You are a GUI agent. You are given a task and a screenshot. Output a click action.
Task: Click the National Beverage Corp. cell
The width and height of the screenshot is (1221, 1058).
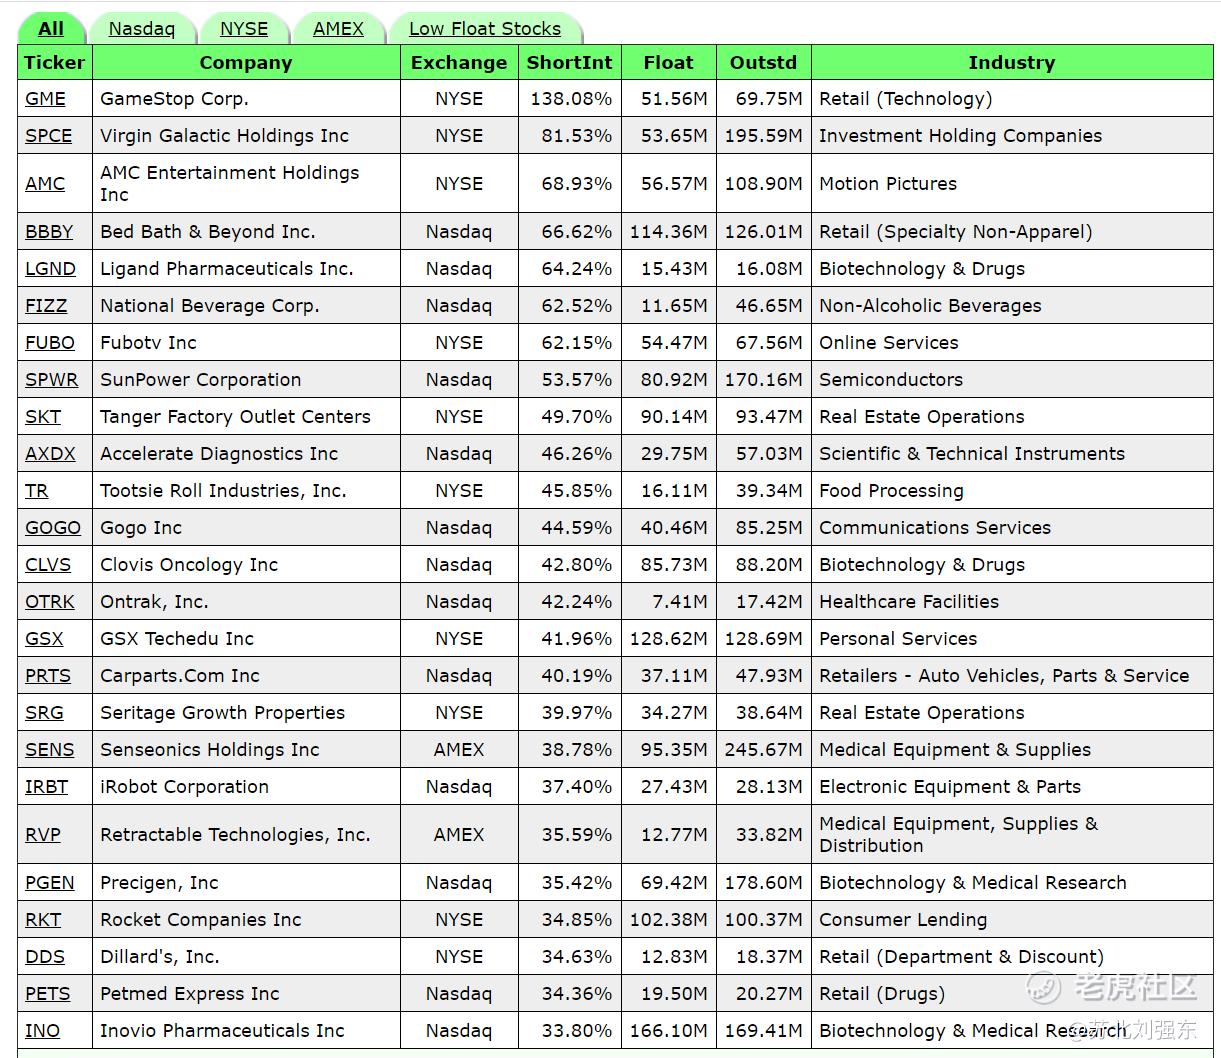click(x=246, y=306)
